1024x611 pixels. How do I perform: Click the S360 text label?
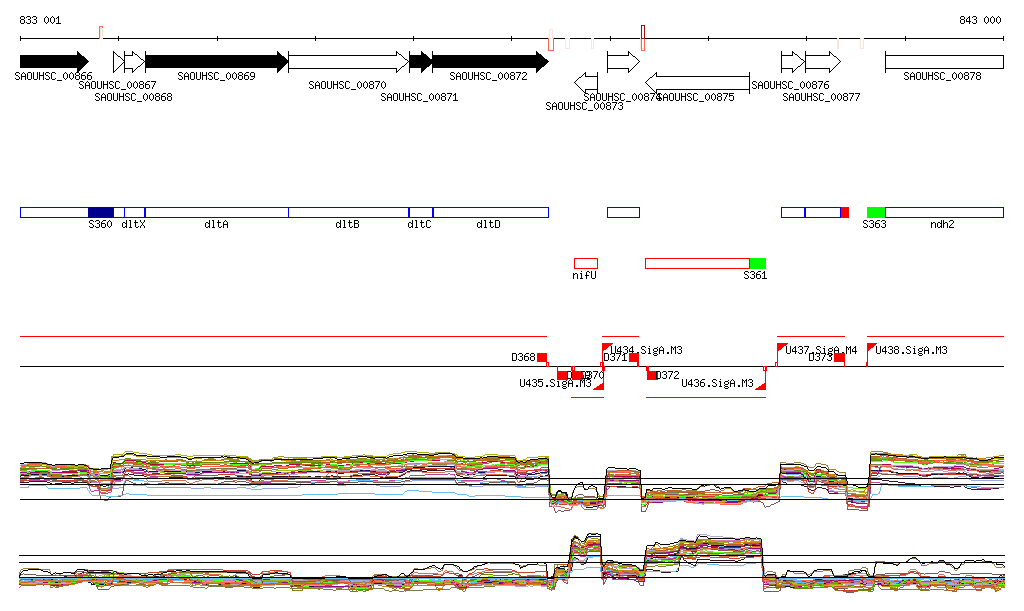[x=100, y=225]
